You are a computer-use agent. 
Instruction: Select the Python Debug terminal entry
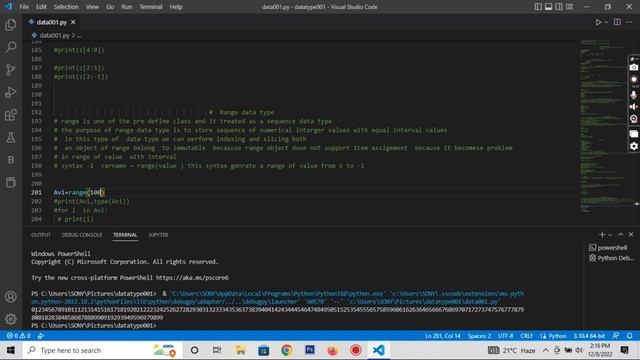[x=611, y=258]
